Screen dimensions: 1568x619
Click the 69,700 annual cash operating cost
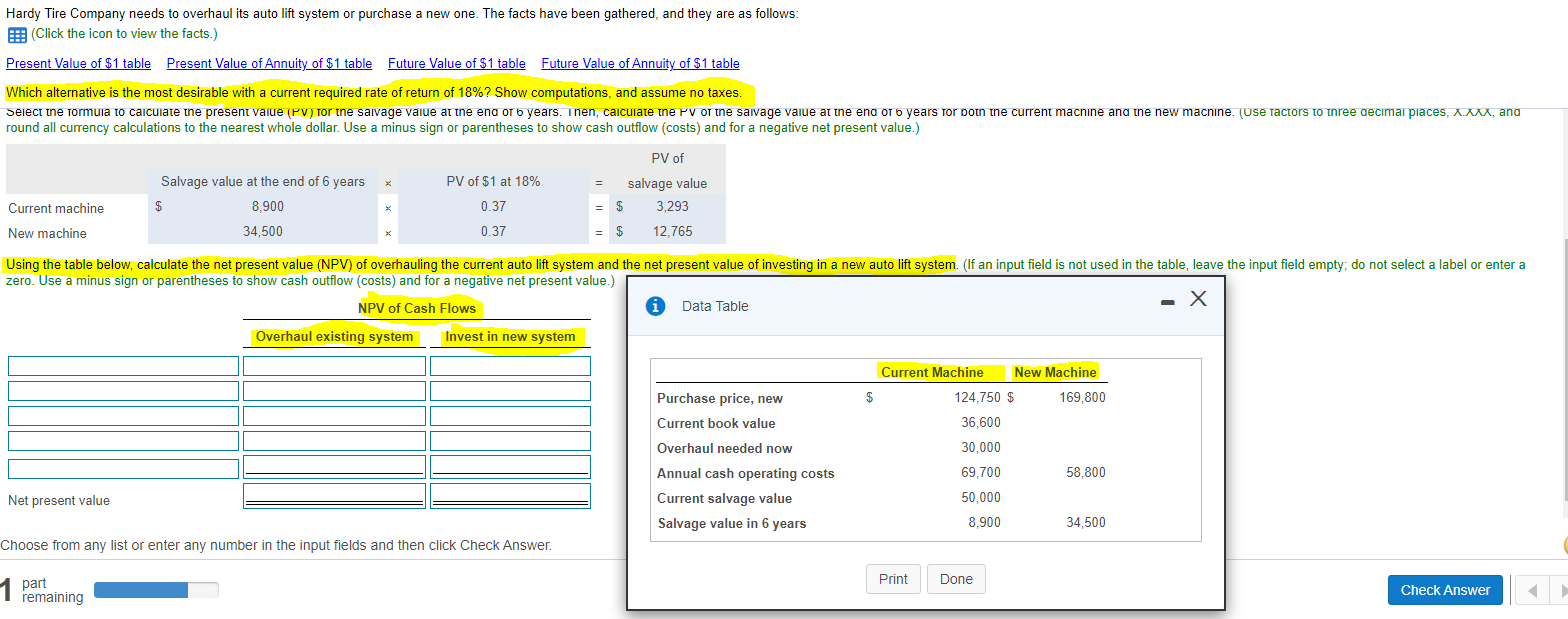(x=981, y=473)
